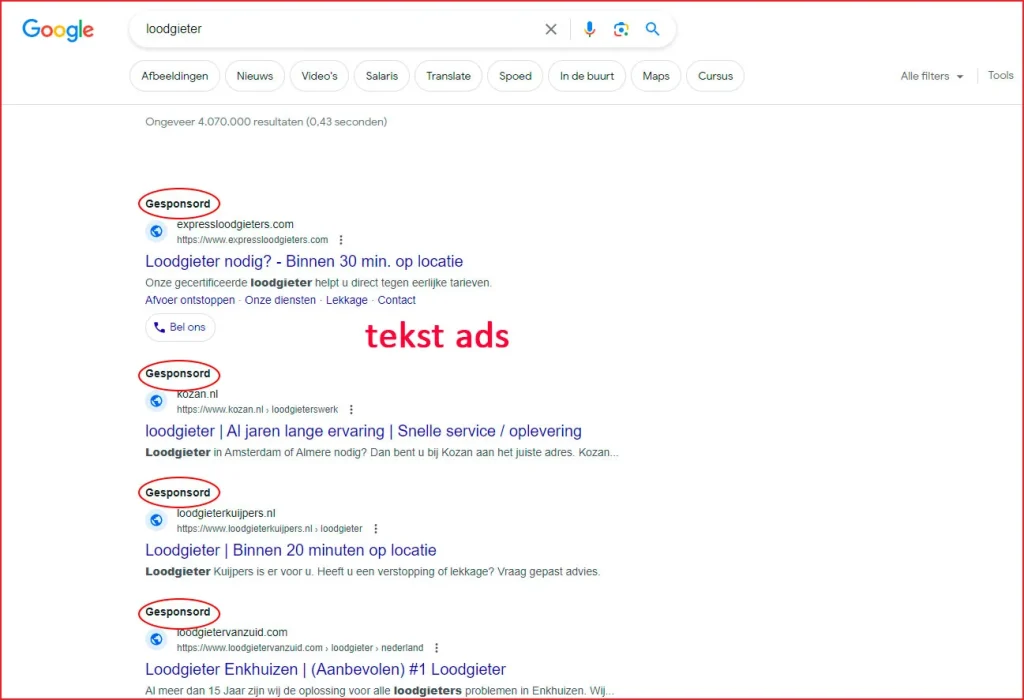Switch to the Nieuws filter chip

(254, 76)
